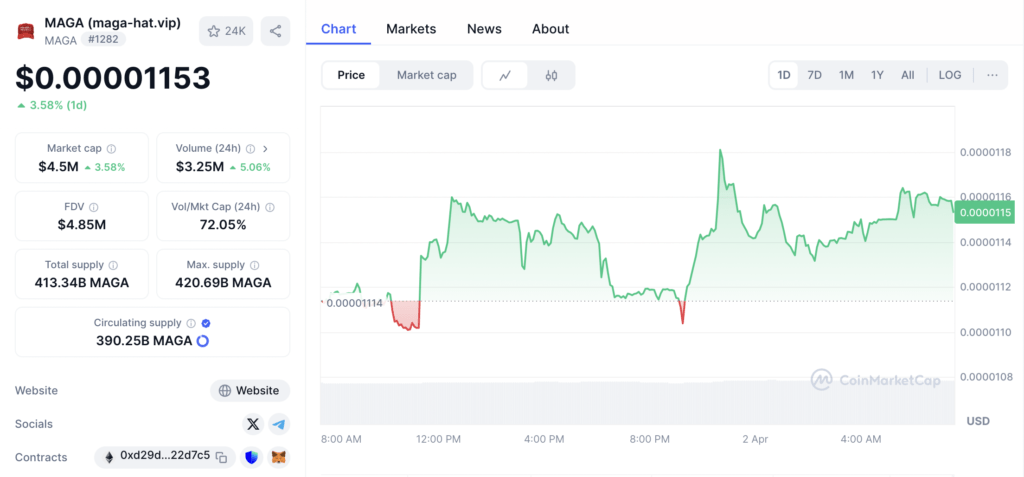Set chart range to 1M

(x=846, y=75)
